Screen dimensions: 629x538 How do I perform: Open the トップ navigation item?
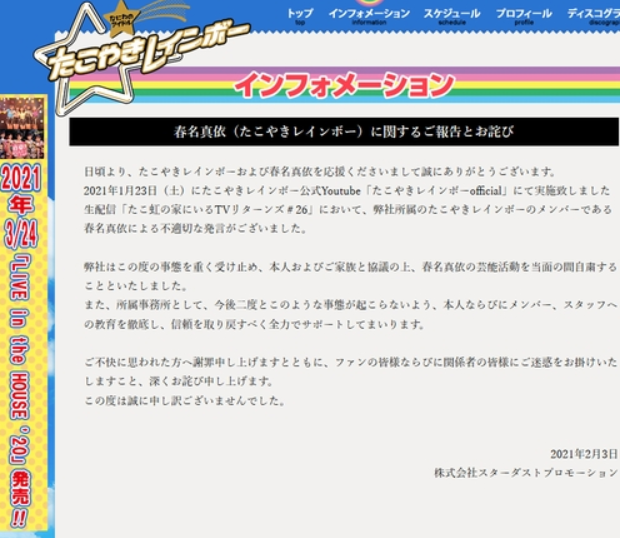[299, 14]
